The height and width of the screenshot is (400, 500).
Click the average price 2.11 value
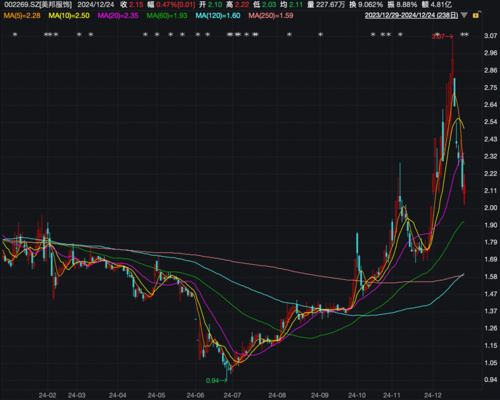point(296,5)
